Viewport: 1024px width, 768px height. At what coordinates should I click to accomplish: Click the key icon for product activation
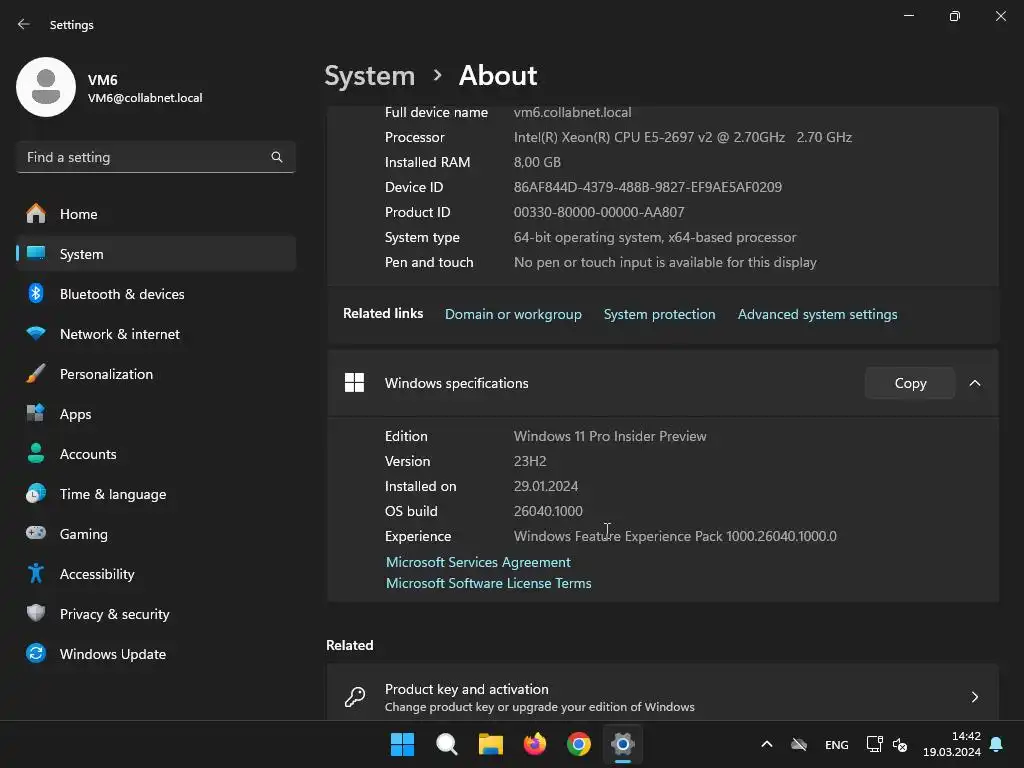click(355, 697)
